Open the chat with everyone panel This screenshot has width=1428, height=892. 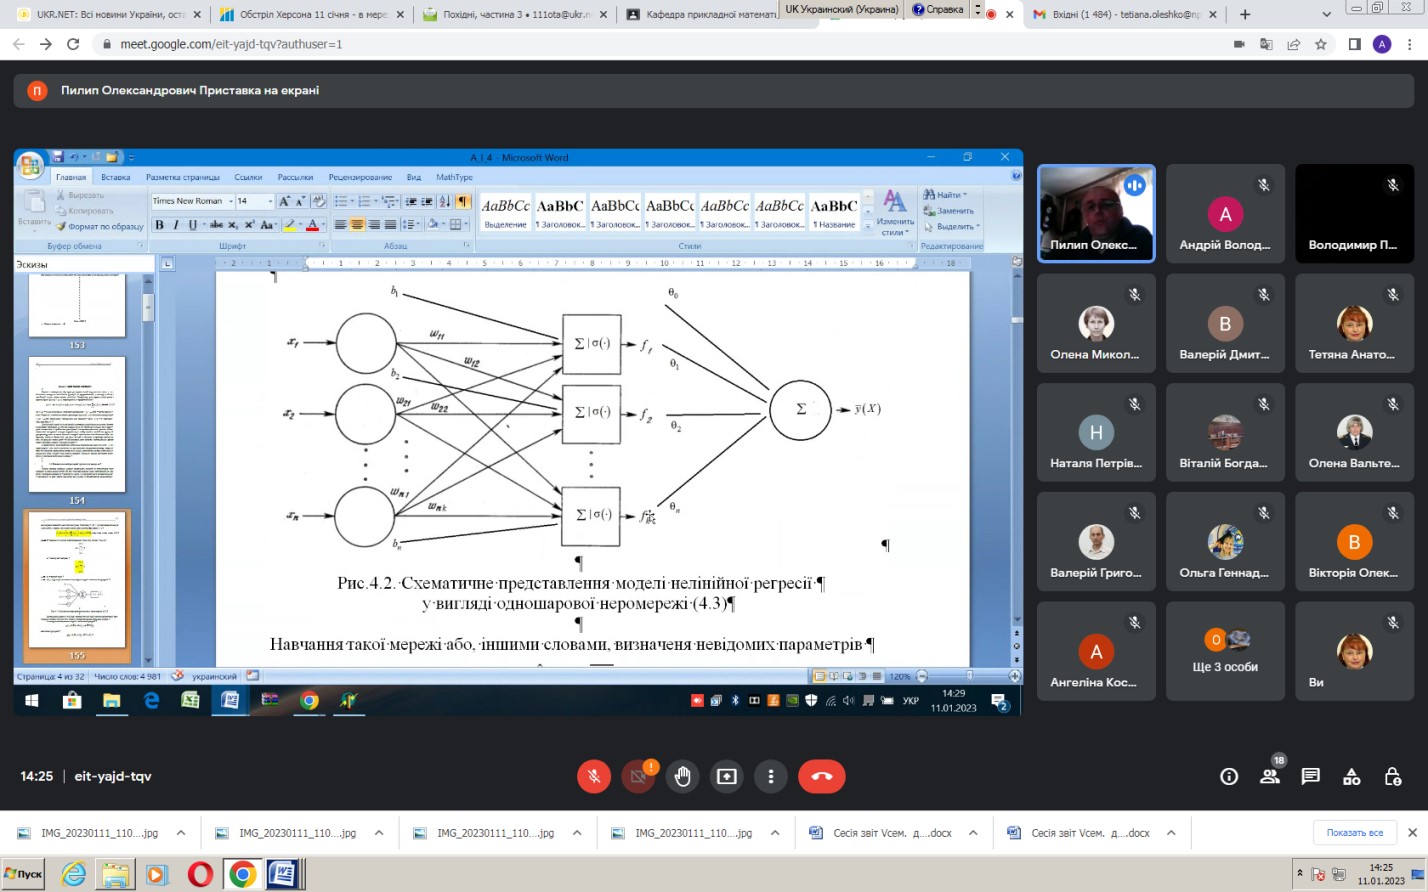pos(1311,777)
